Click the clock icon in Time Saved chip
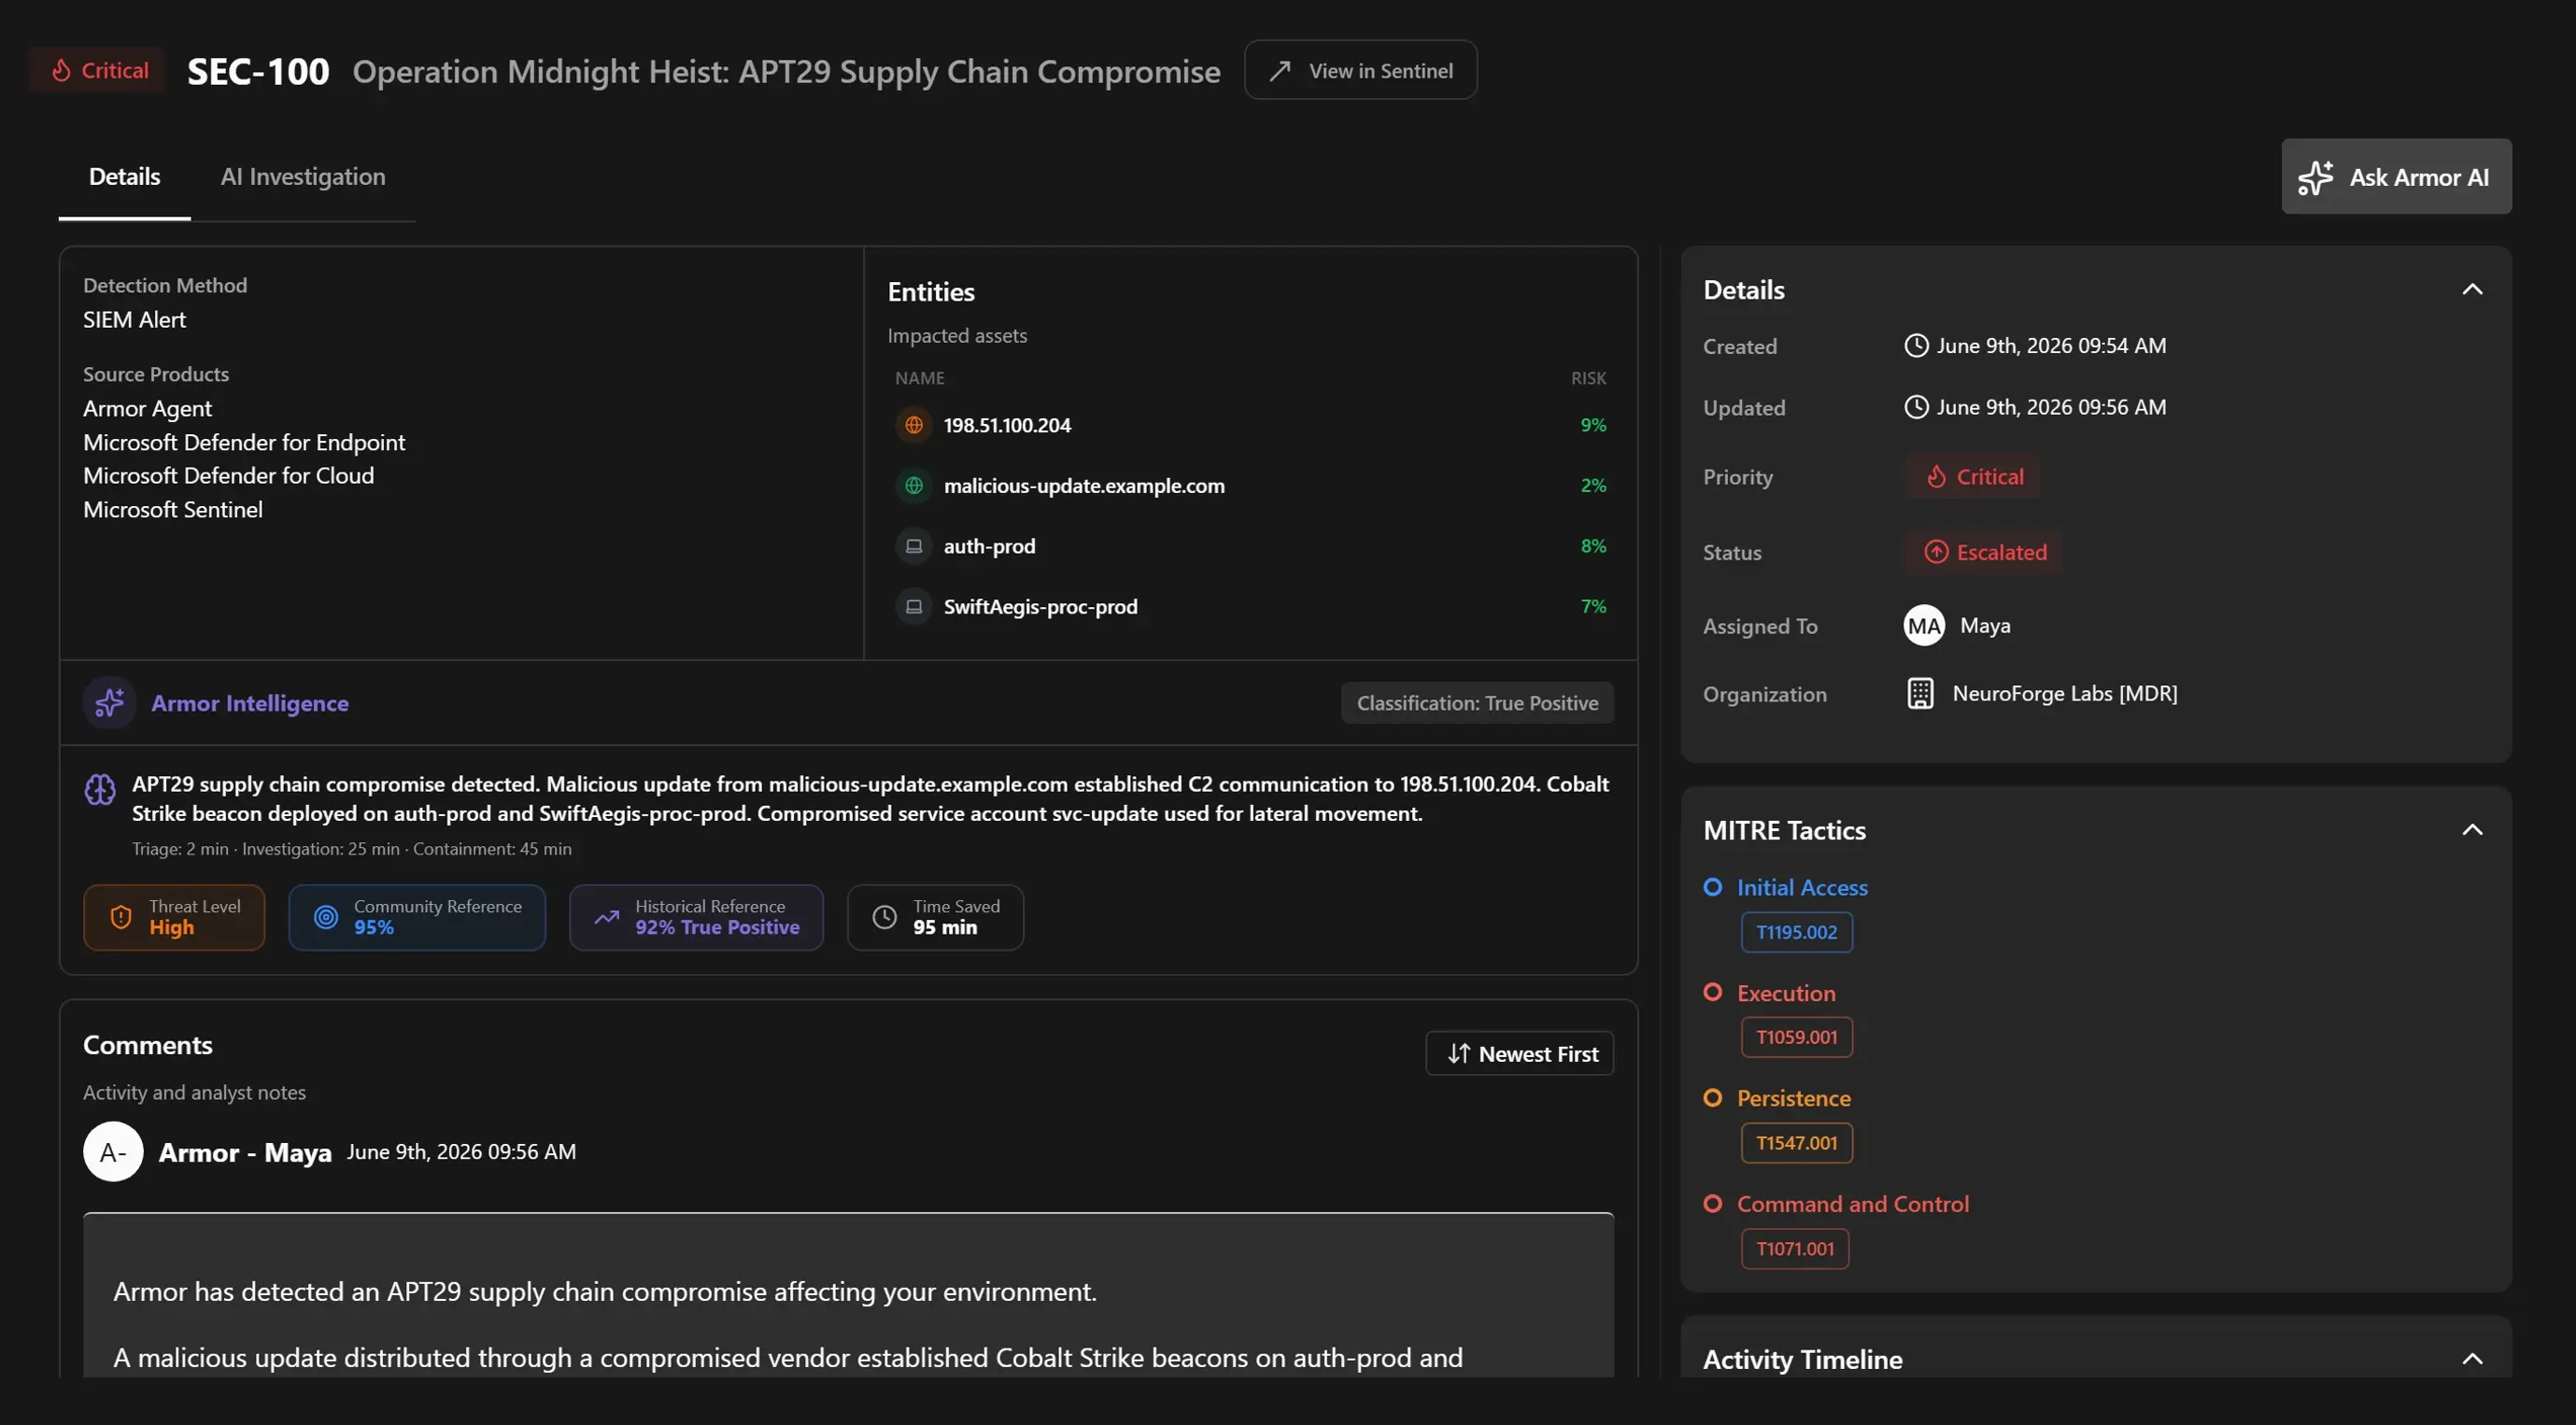Viewport: 2576px width, 1425px height. (x=885, y=917)
